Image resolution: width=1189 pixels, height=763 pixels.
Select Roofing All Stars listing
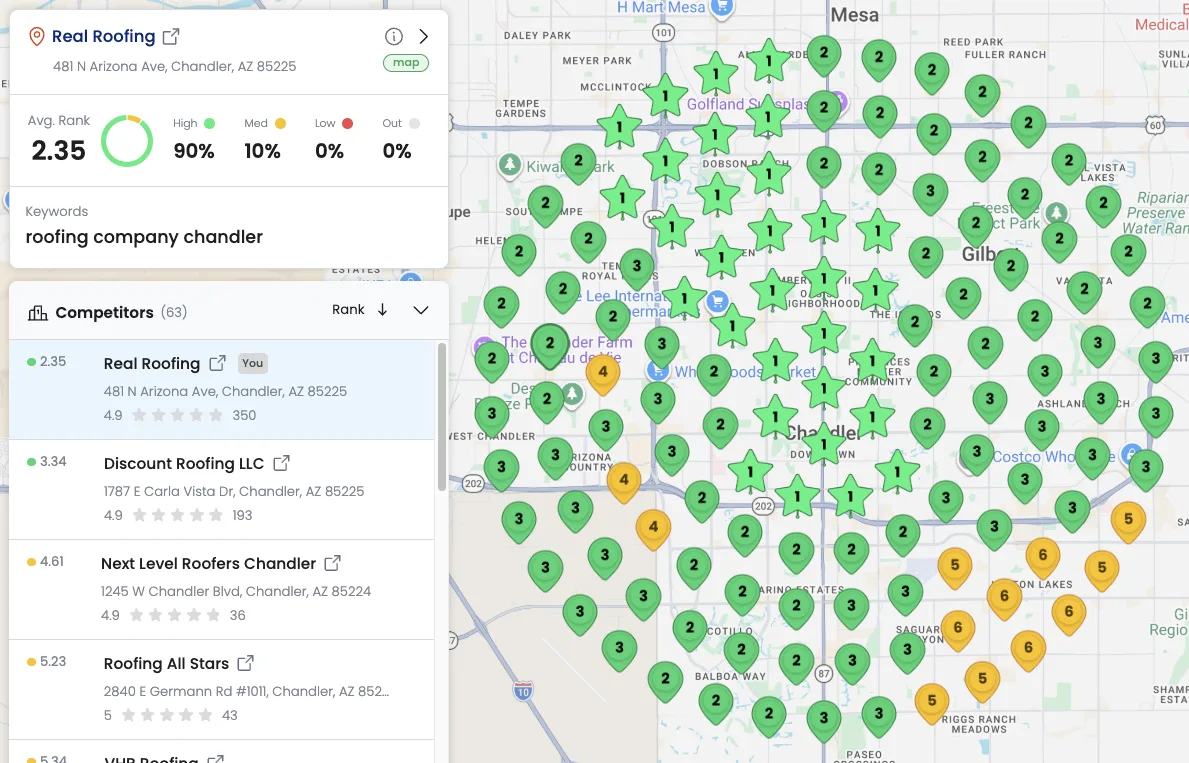[221, 689]
